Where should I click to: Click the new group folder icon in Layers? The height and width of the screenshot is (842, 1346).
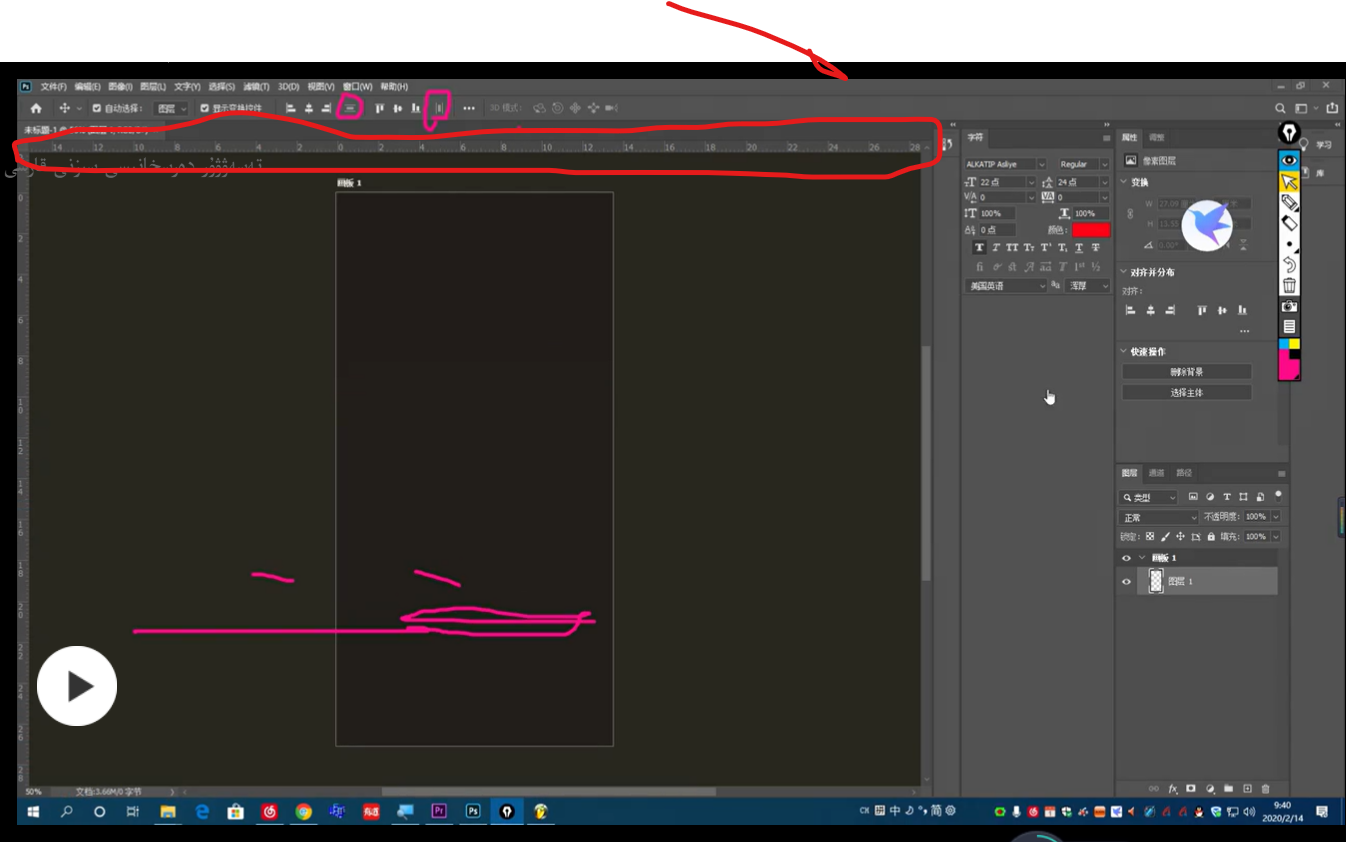(x=1229, y=789)
